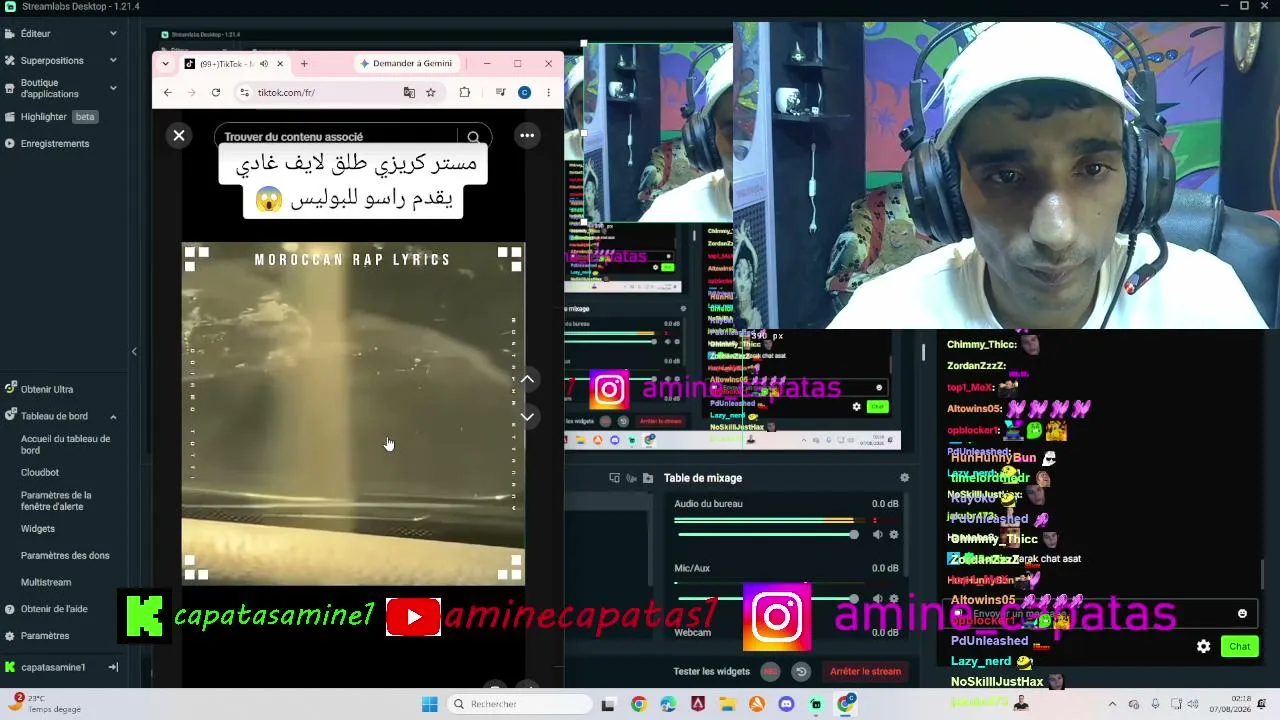
Task: Collapse the Streamlabs sidebar with the arrow
Action: pos(134,351)
